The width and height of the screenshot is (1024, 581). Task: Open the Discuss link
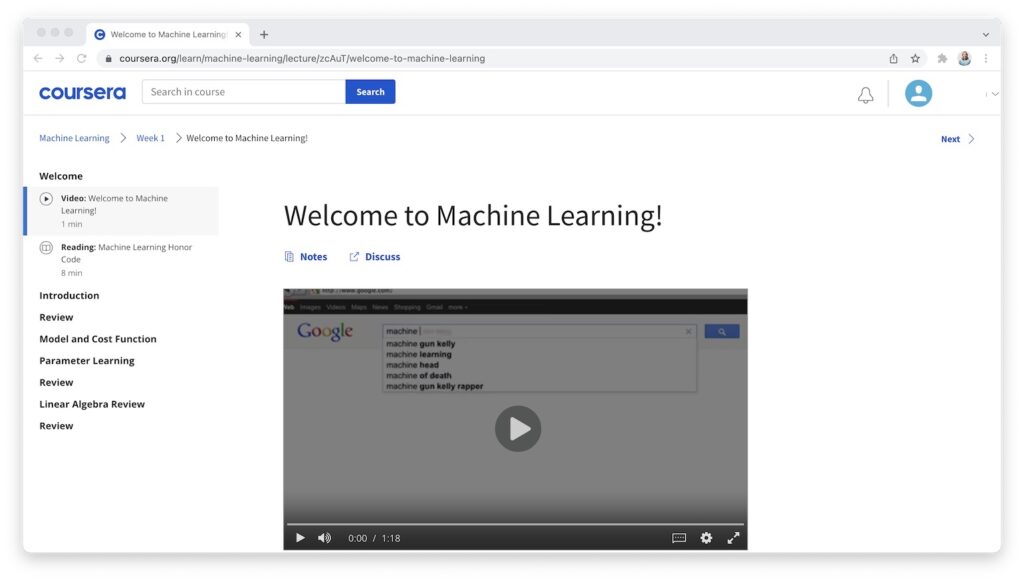click(375, 257)
